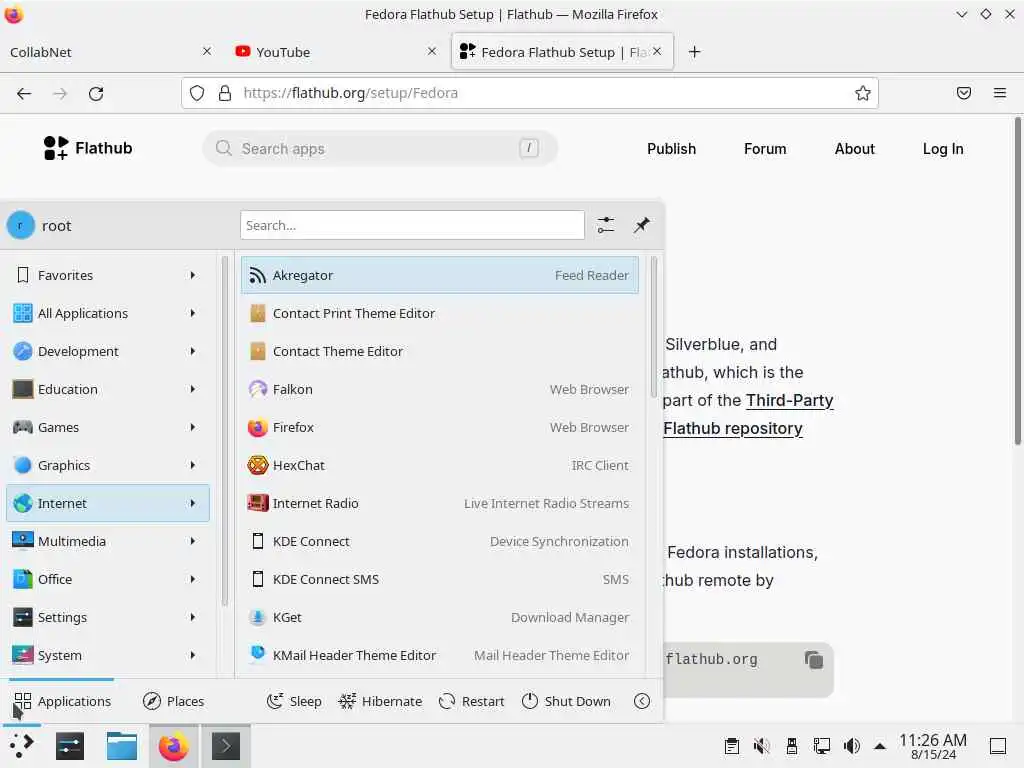Launch KGet download manager
This screenshot has width=1024, height=768.
pyautogui.click(x=440, y=617)
